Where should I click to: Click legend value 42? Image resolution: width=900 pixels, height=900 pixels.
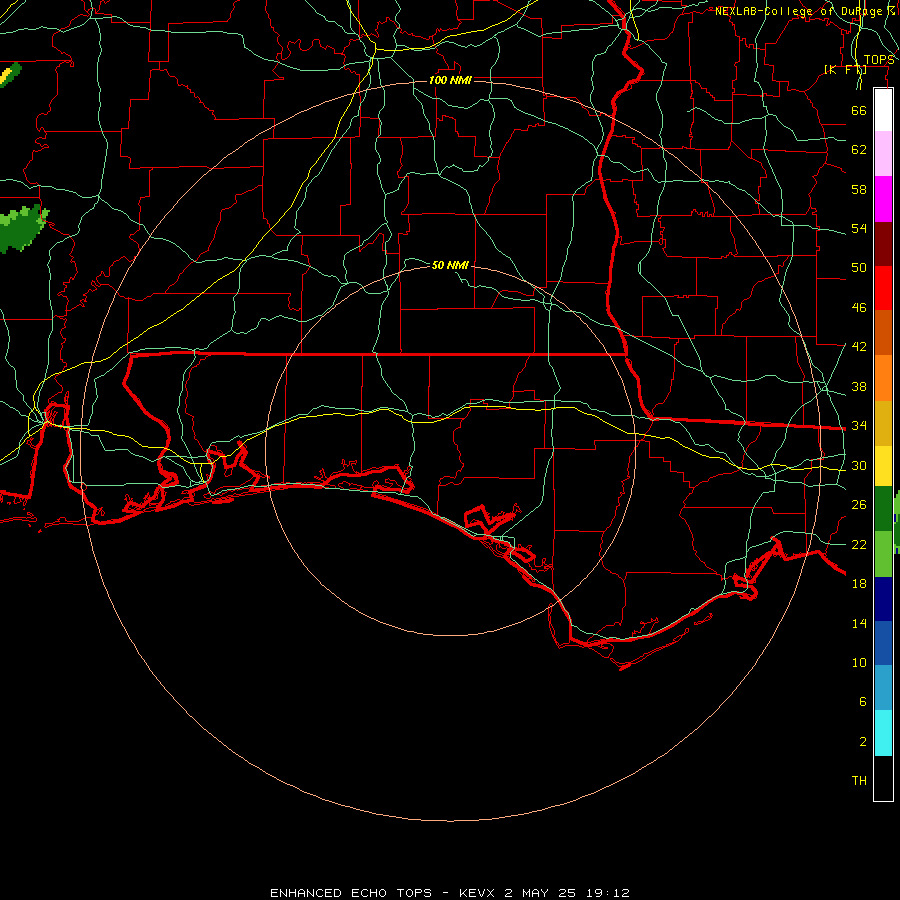pyautogui.click(x=859, y=347)
